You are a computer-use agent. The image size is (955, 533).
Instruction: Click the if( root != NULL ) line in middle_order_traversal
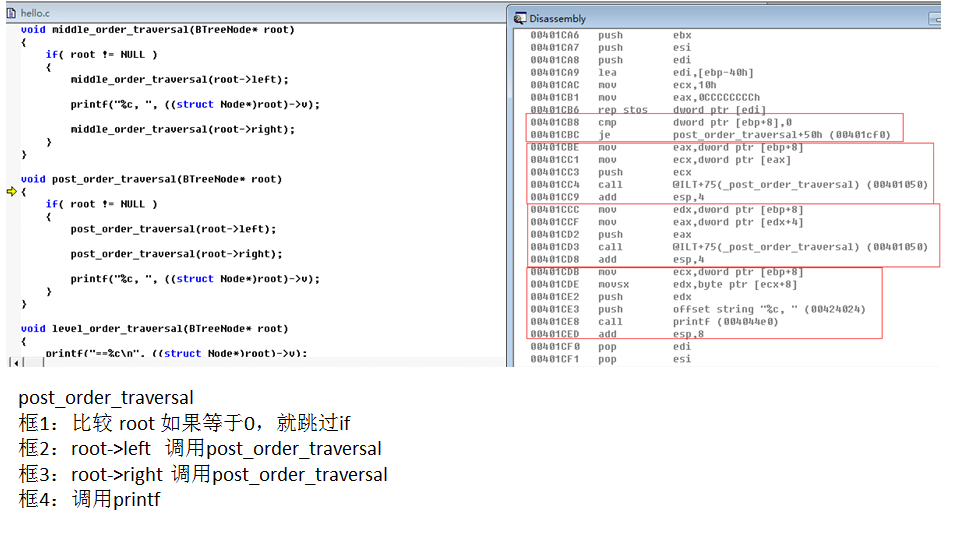point(102,55)
